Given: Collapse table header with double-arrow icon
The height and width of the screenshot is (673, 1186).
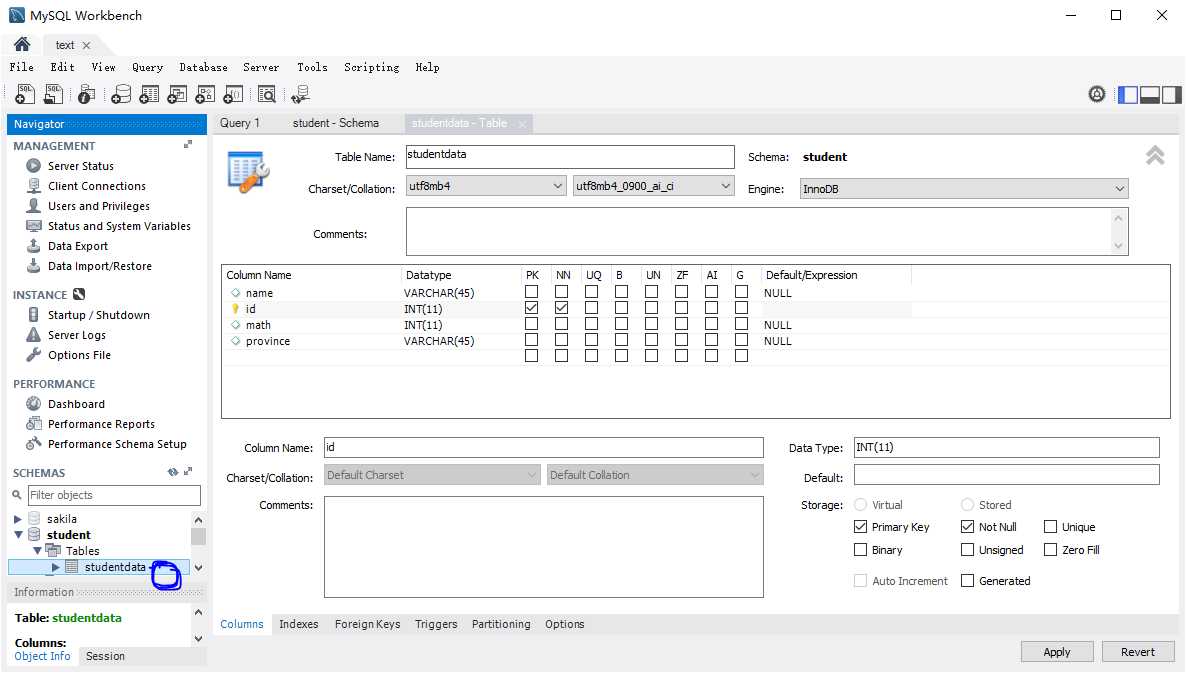Looking at the screenshot, I should pyautogui.click(x=1155, y=155).
